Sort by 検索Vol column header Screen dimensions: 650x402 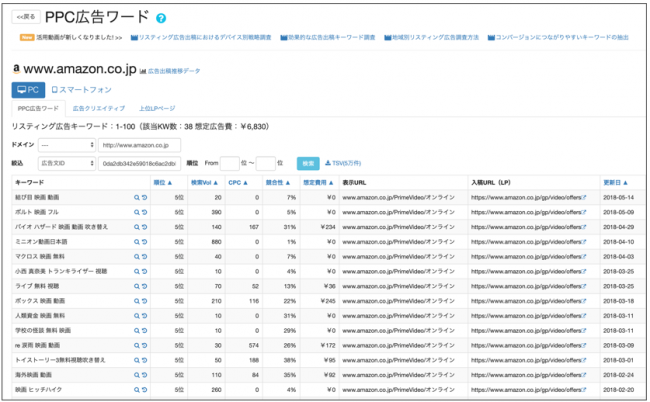point(204,182)
